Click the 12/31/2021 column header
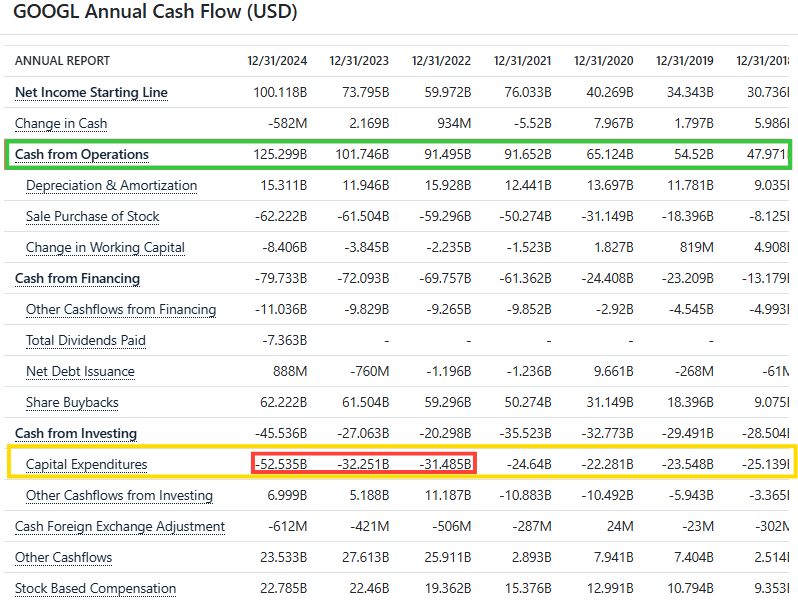Screen dimensions: 798x603 click(523, 61)
